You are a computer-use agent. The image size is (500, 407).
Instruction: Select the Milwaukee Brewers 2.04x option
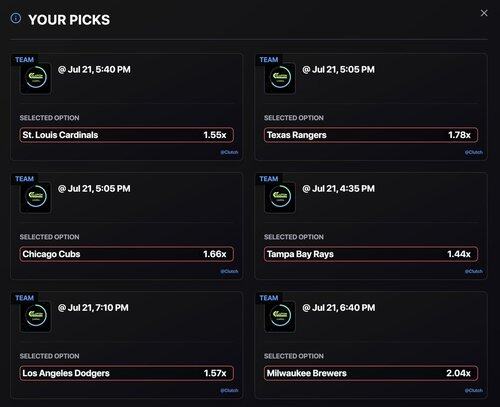[371, 373]
